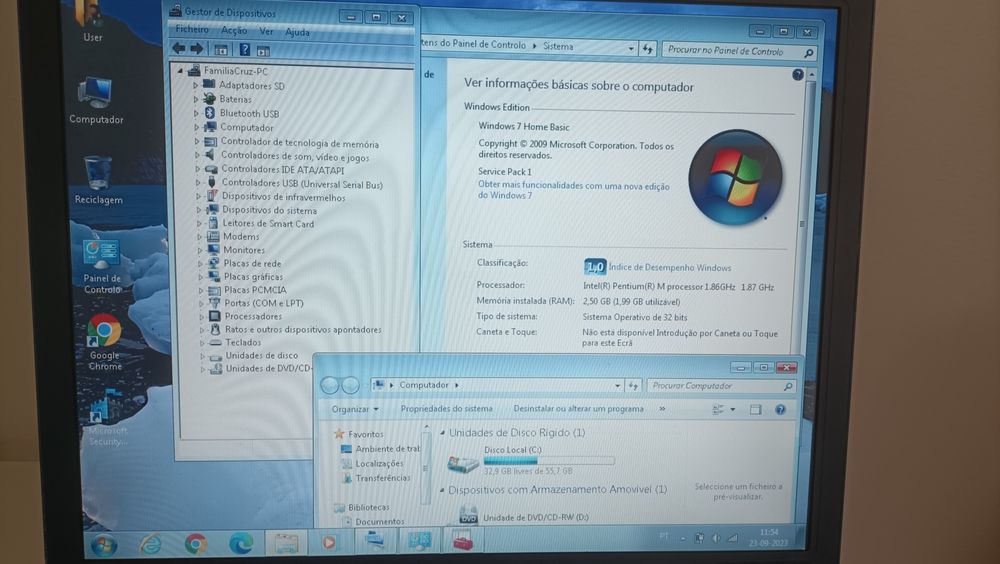Click Microsoft Edge taskbar icon
Viewport: 1000px width, 564px height.
click(241, 543)
